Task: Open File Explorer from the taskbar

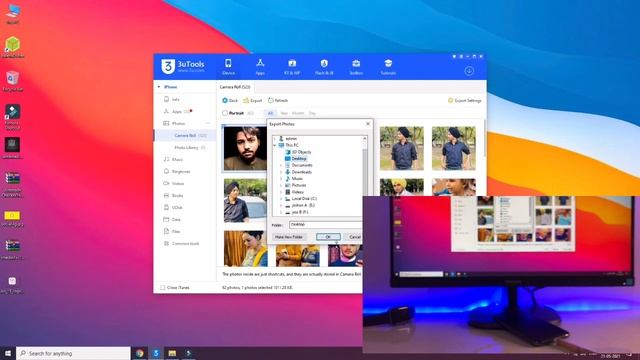Action: pyautogui.click(x=172, y=353)
